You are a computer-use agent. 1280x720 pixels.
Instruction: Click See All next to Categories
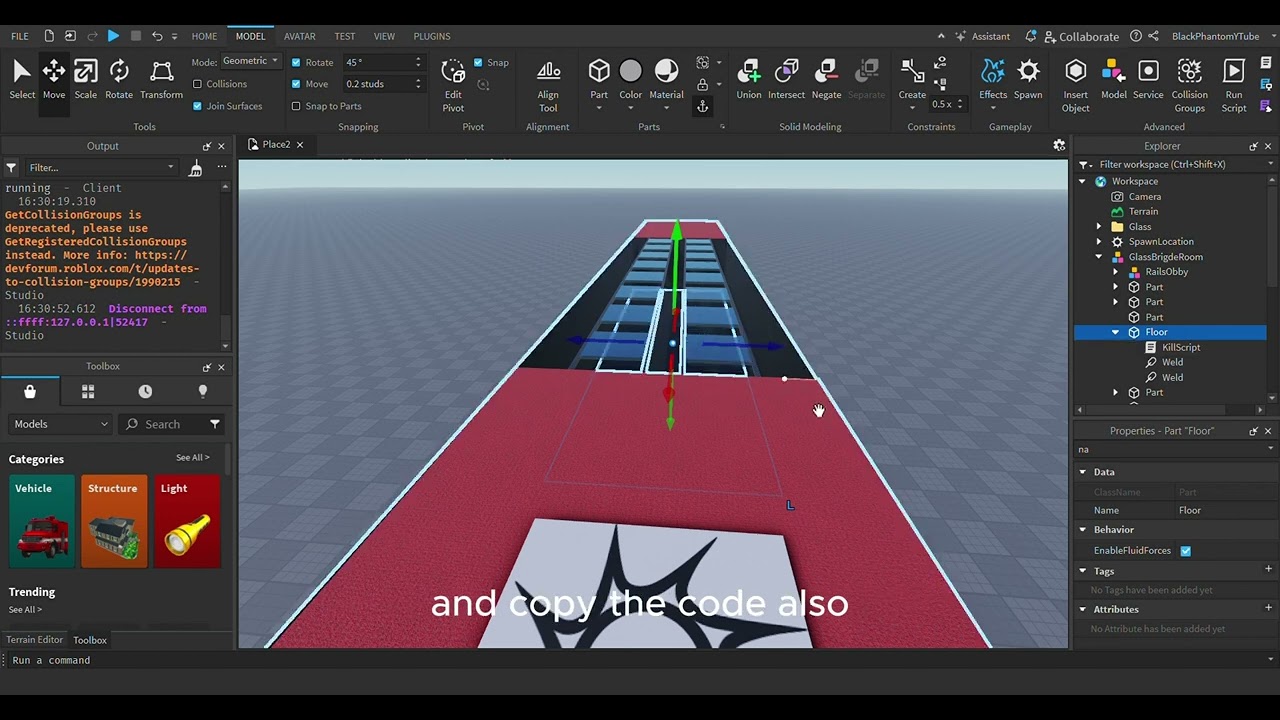(193, 458)
